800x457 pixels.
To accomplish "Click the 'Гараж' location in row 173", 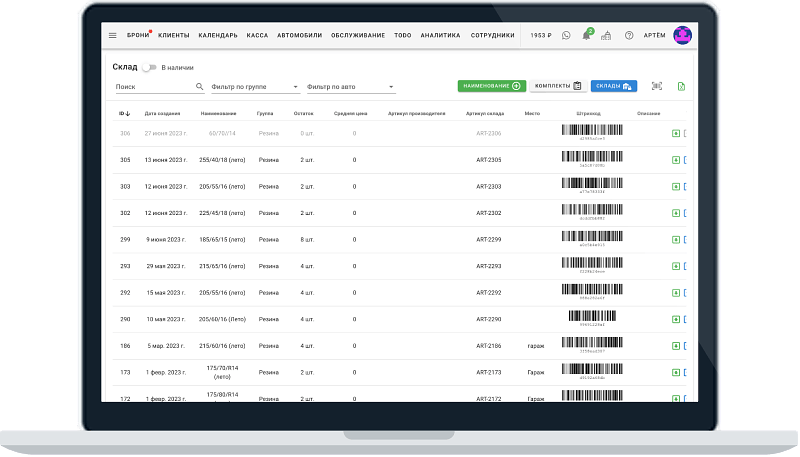I will (x=536, y=372).
